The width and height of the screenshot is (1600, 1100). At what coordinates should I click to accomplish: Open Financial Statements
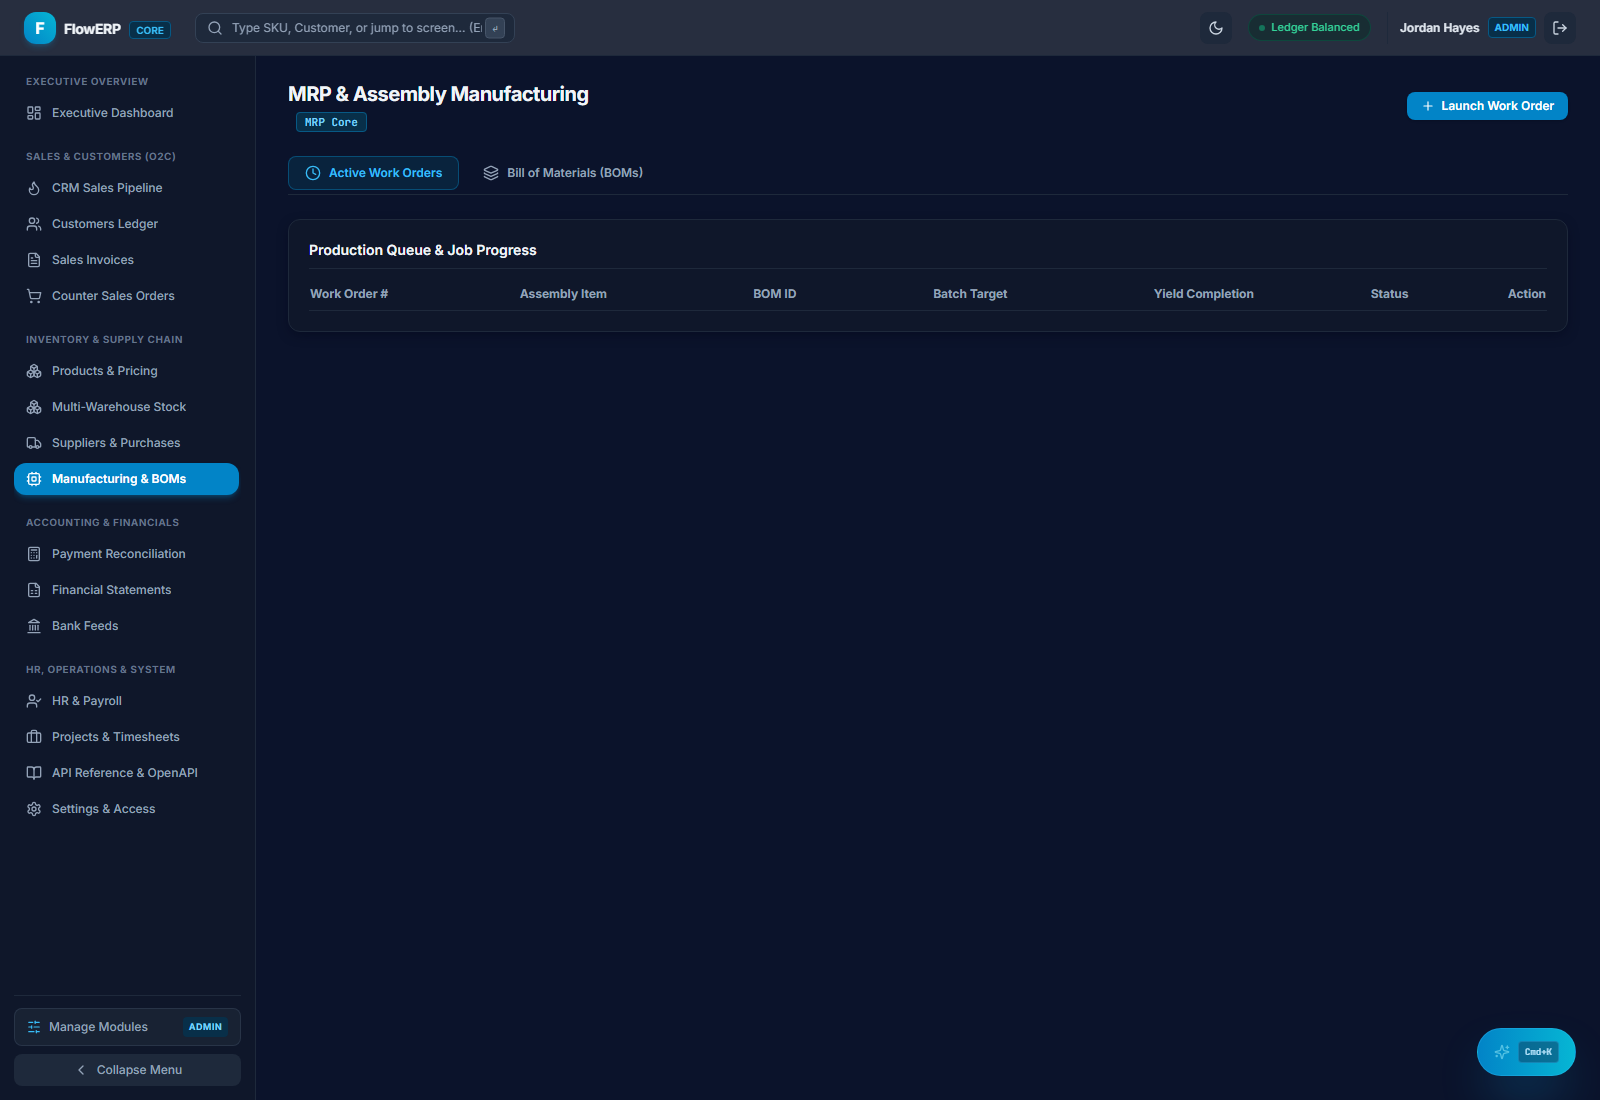(x=126, y=590)
